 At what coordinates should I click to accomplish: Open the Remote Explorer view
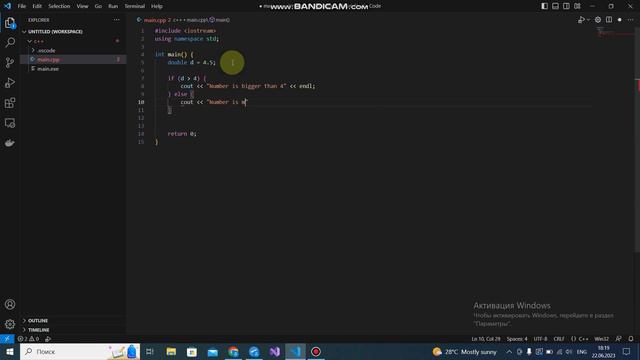coord(10,123)
